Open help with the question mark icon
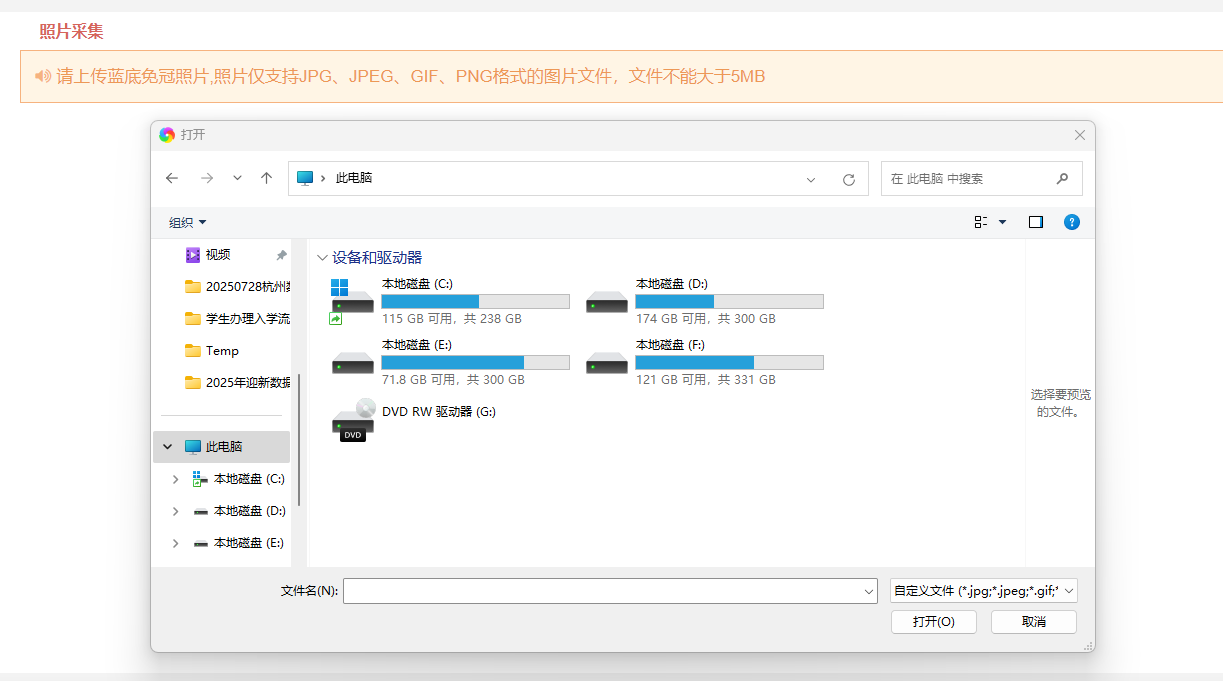The height and width of the screenshot is (681, 1223). [1071, 222]
